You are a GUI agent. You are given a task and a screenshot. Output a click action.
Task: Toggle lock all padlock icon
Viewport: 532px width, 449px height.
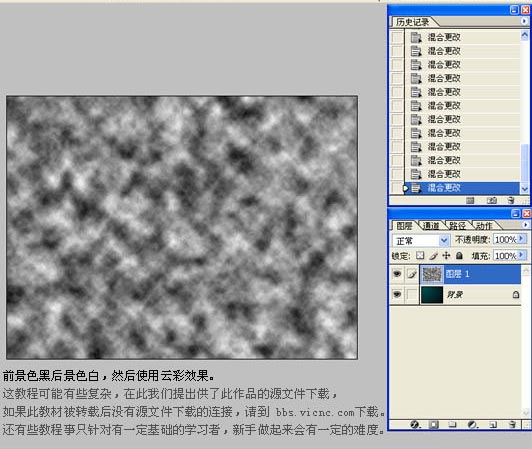click(459, 255)
